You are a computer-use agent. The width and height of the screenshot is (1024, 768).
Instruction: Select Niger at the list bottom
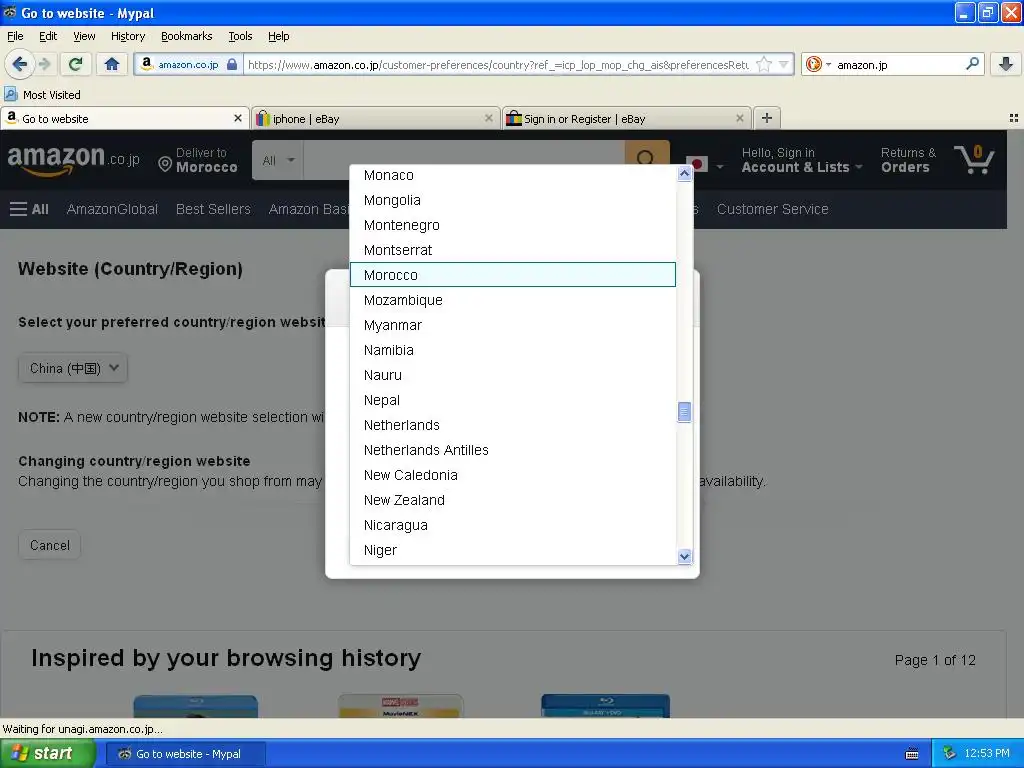coord(513,550)
